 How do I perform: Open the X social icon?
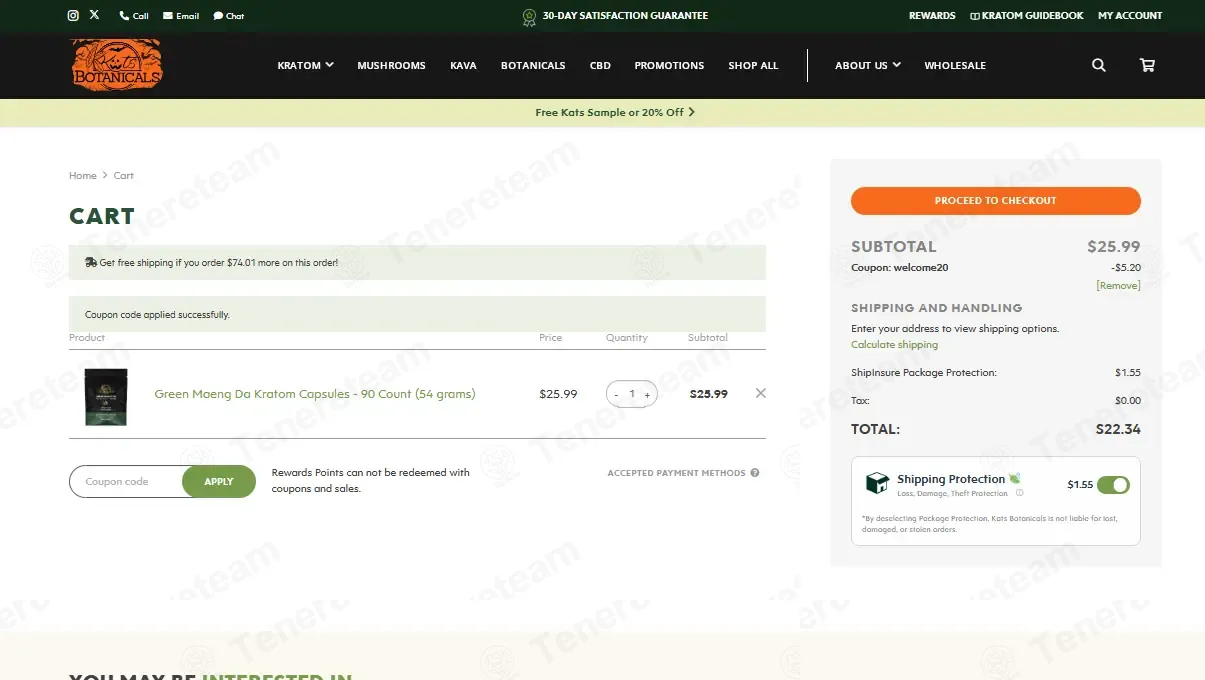(95, 15)
